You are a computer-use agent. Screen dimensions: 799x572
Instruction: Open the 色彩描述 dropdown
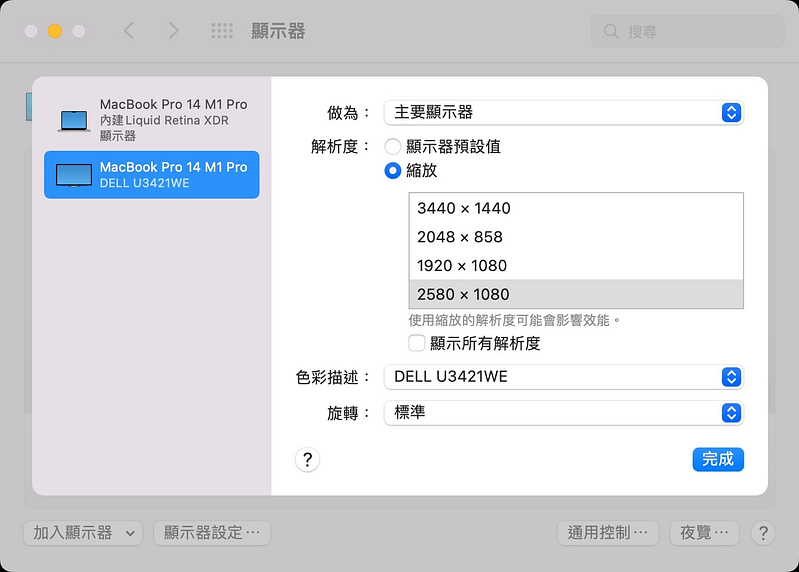[x=563, y=377]
